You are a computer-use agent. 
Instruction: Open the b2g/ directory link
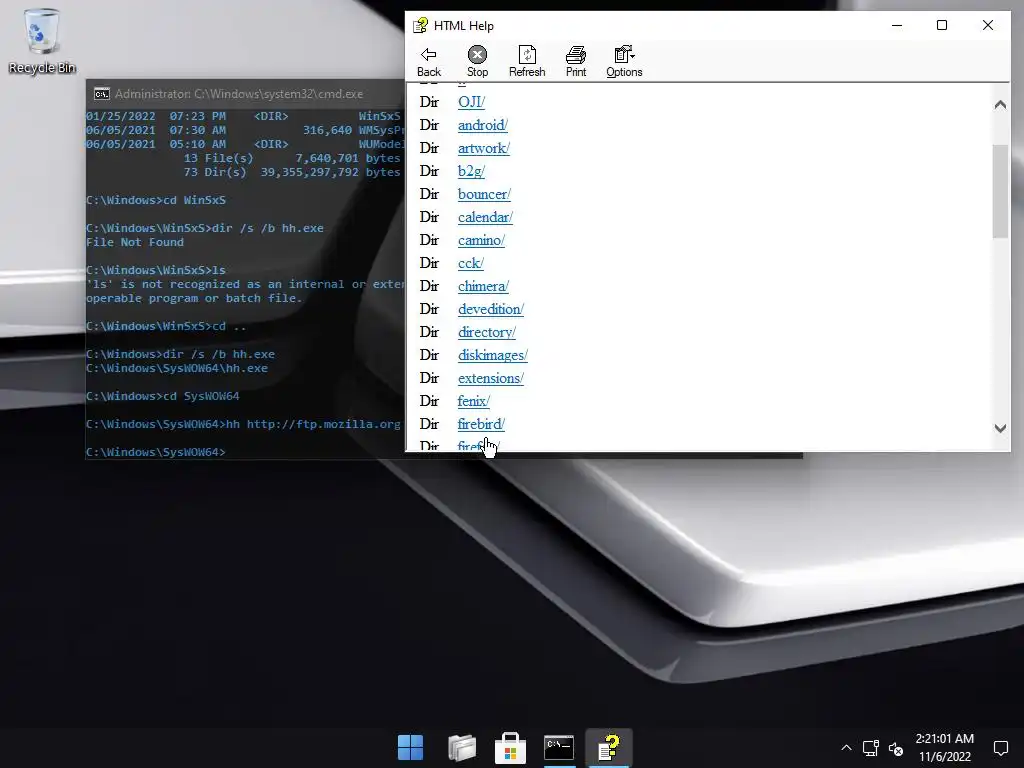pyautogui.click(x=471, y=171)
